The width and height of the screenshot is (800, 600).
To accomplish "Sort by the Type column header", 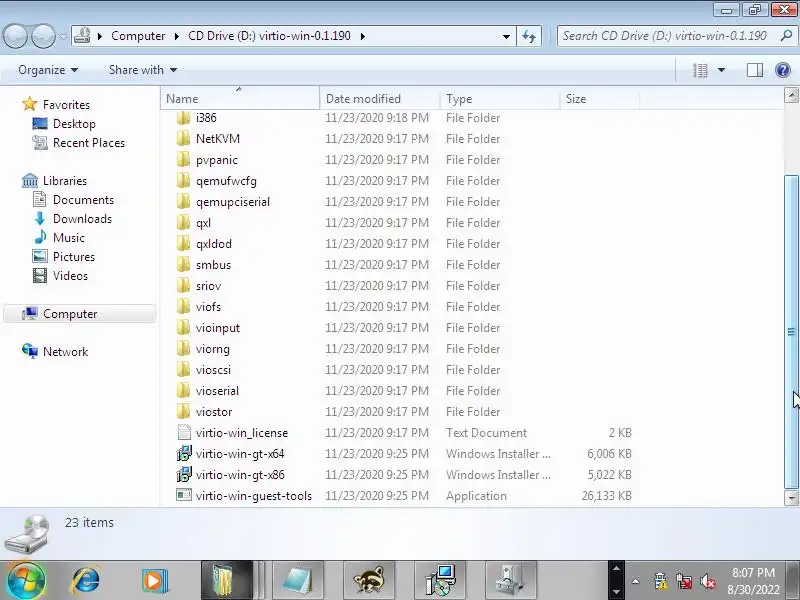I will (x=499, y=98).
